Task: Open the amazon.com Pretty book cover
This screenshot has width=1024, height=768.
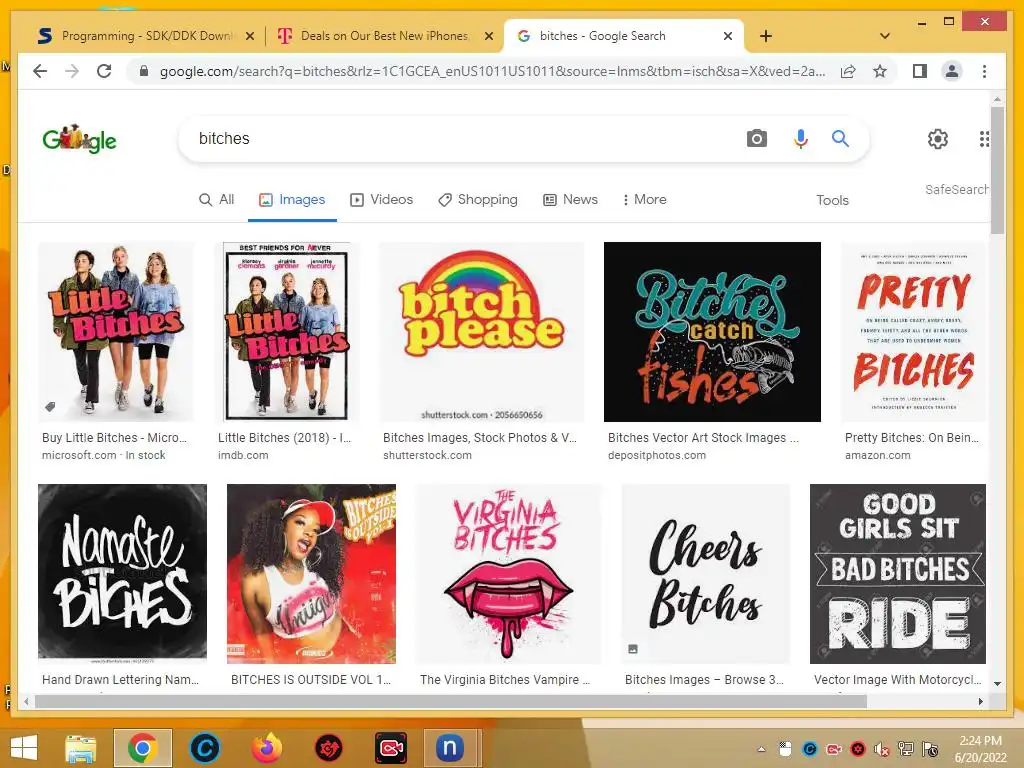Action: (x=913, y=332)
